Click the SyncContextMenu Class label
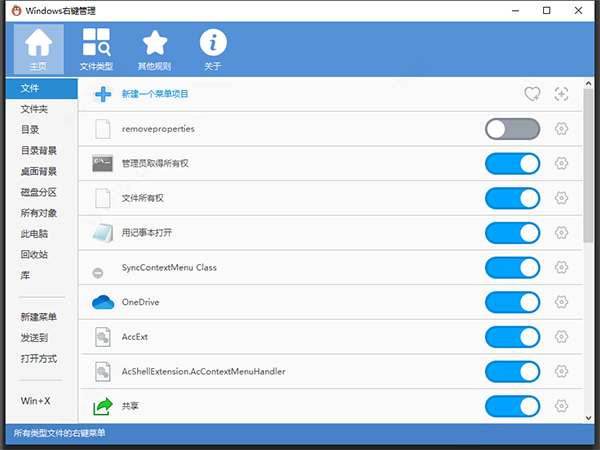600x450 pixels. (x=169, y=267)
